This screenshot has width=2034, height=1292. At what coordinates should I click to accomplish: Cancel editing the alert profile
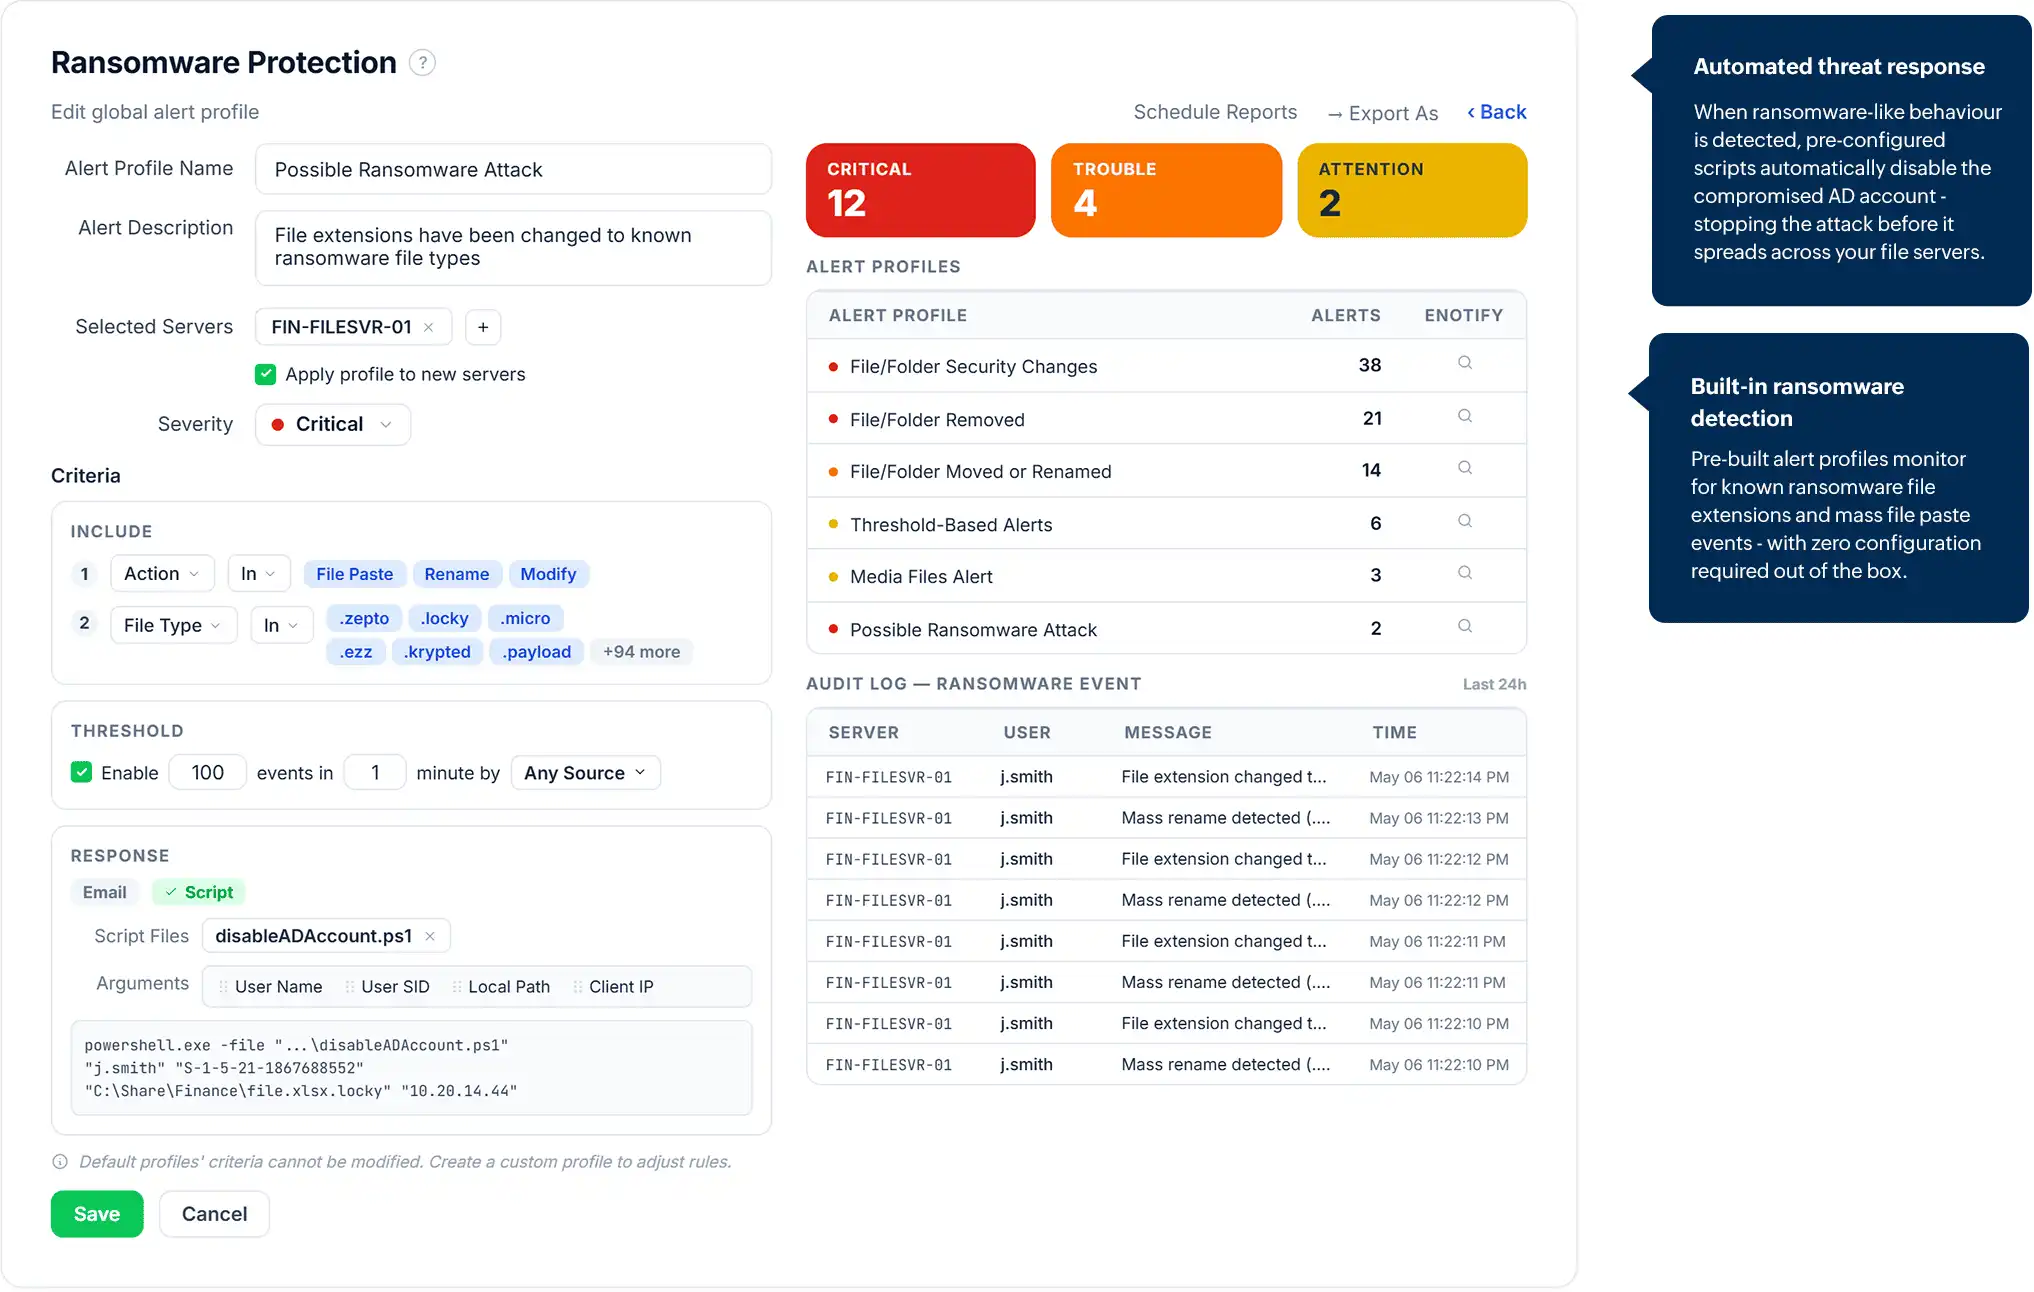point(214,1214)
